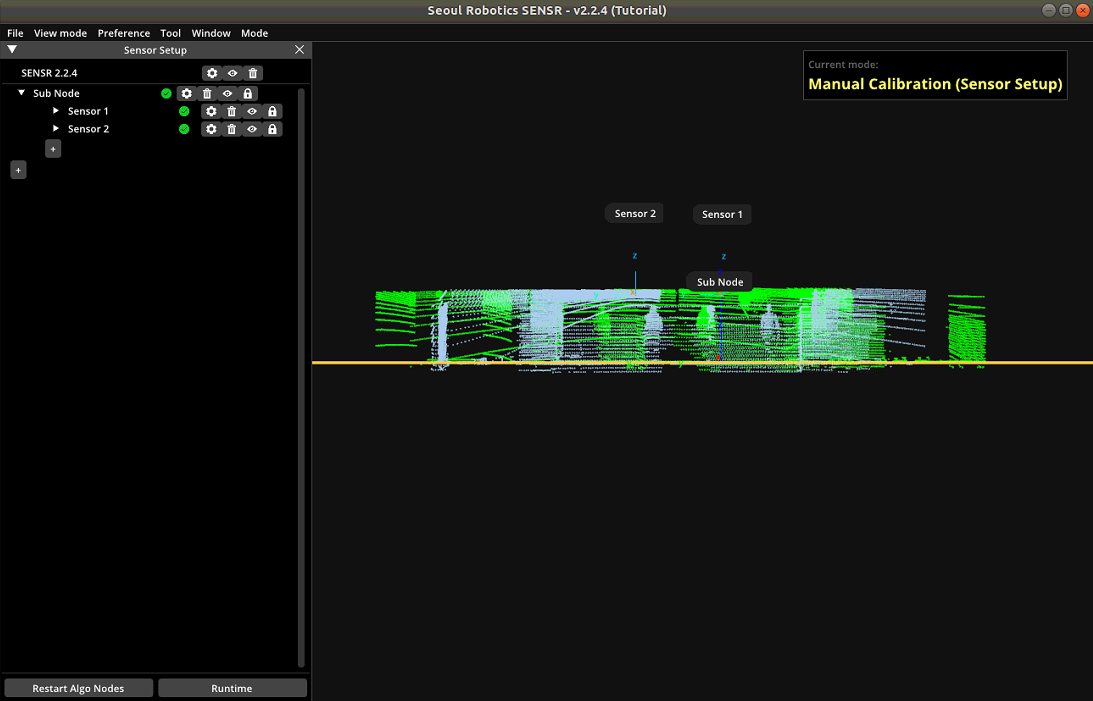The image size is (1093, 701).
Task: Click the SENSR 2.2.4 trash icon
Action: tap(253, 73)
